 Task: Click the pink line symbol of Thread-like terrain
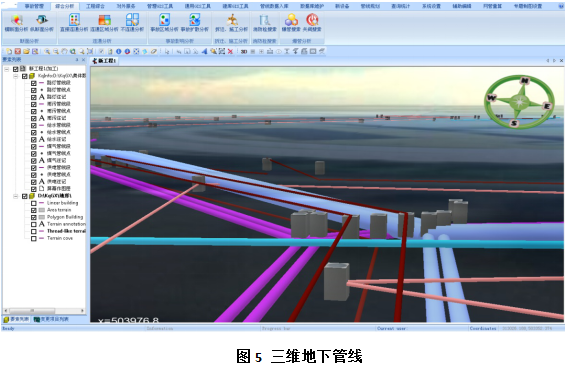42,231
